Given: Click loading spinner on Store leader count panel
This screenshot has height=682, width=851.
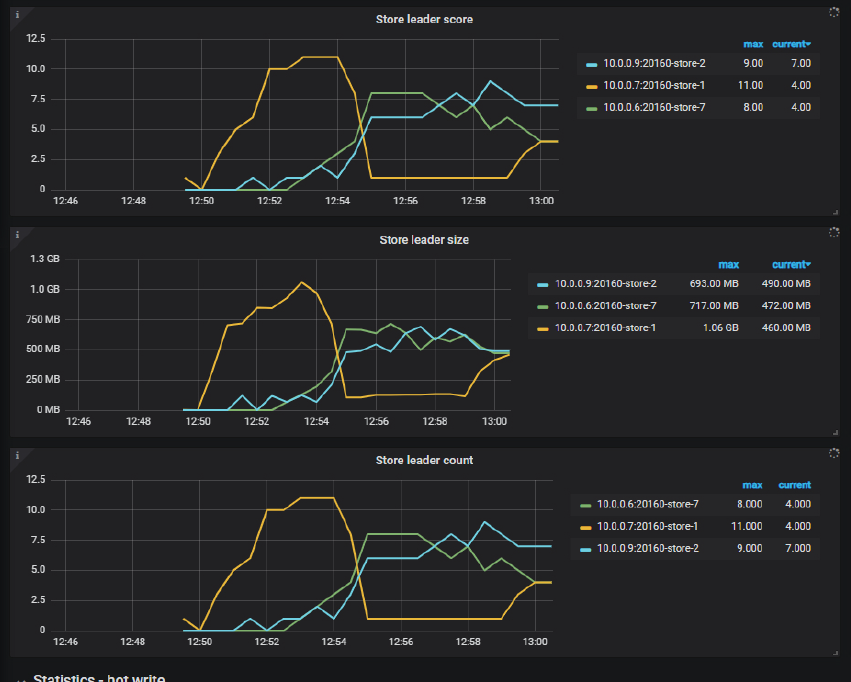Looking at the screenshot, I should (834, 453).
